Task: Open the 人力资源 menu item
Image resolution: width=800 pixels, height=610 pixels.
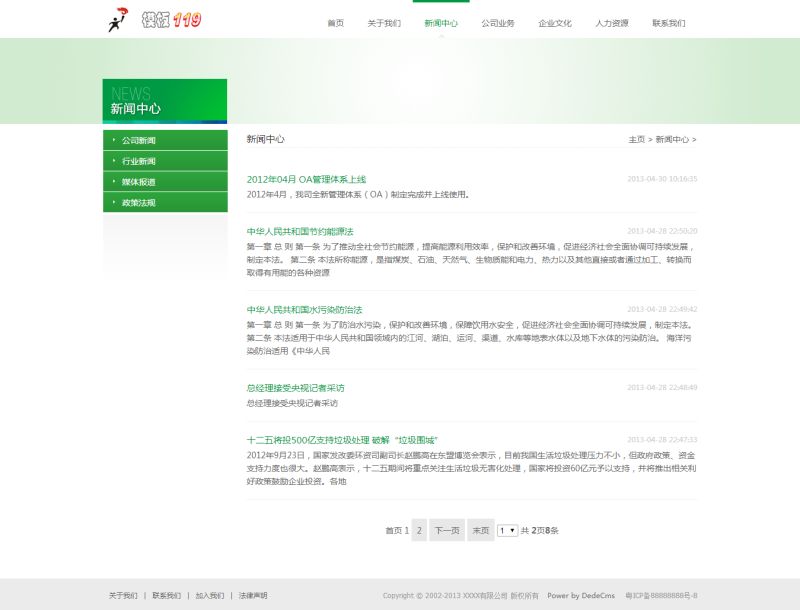Action: (612, 23)
